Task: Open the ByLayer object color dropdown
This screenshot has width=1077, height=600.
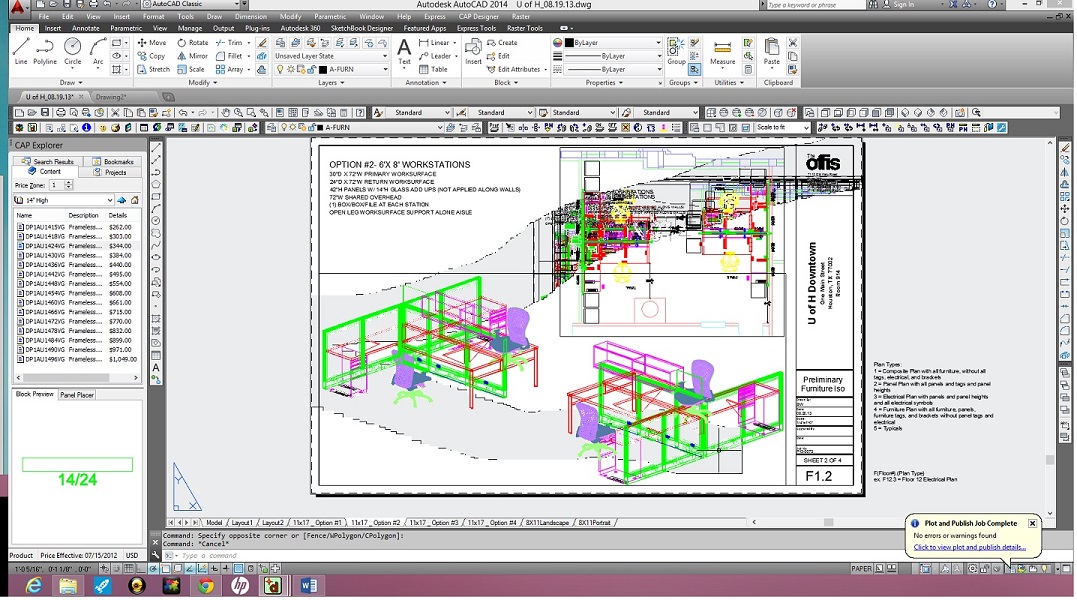Action: [x=612, y=43]
